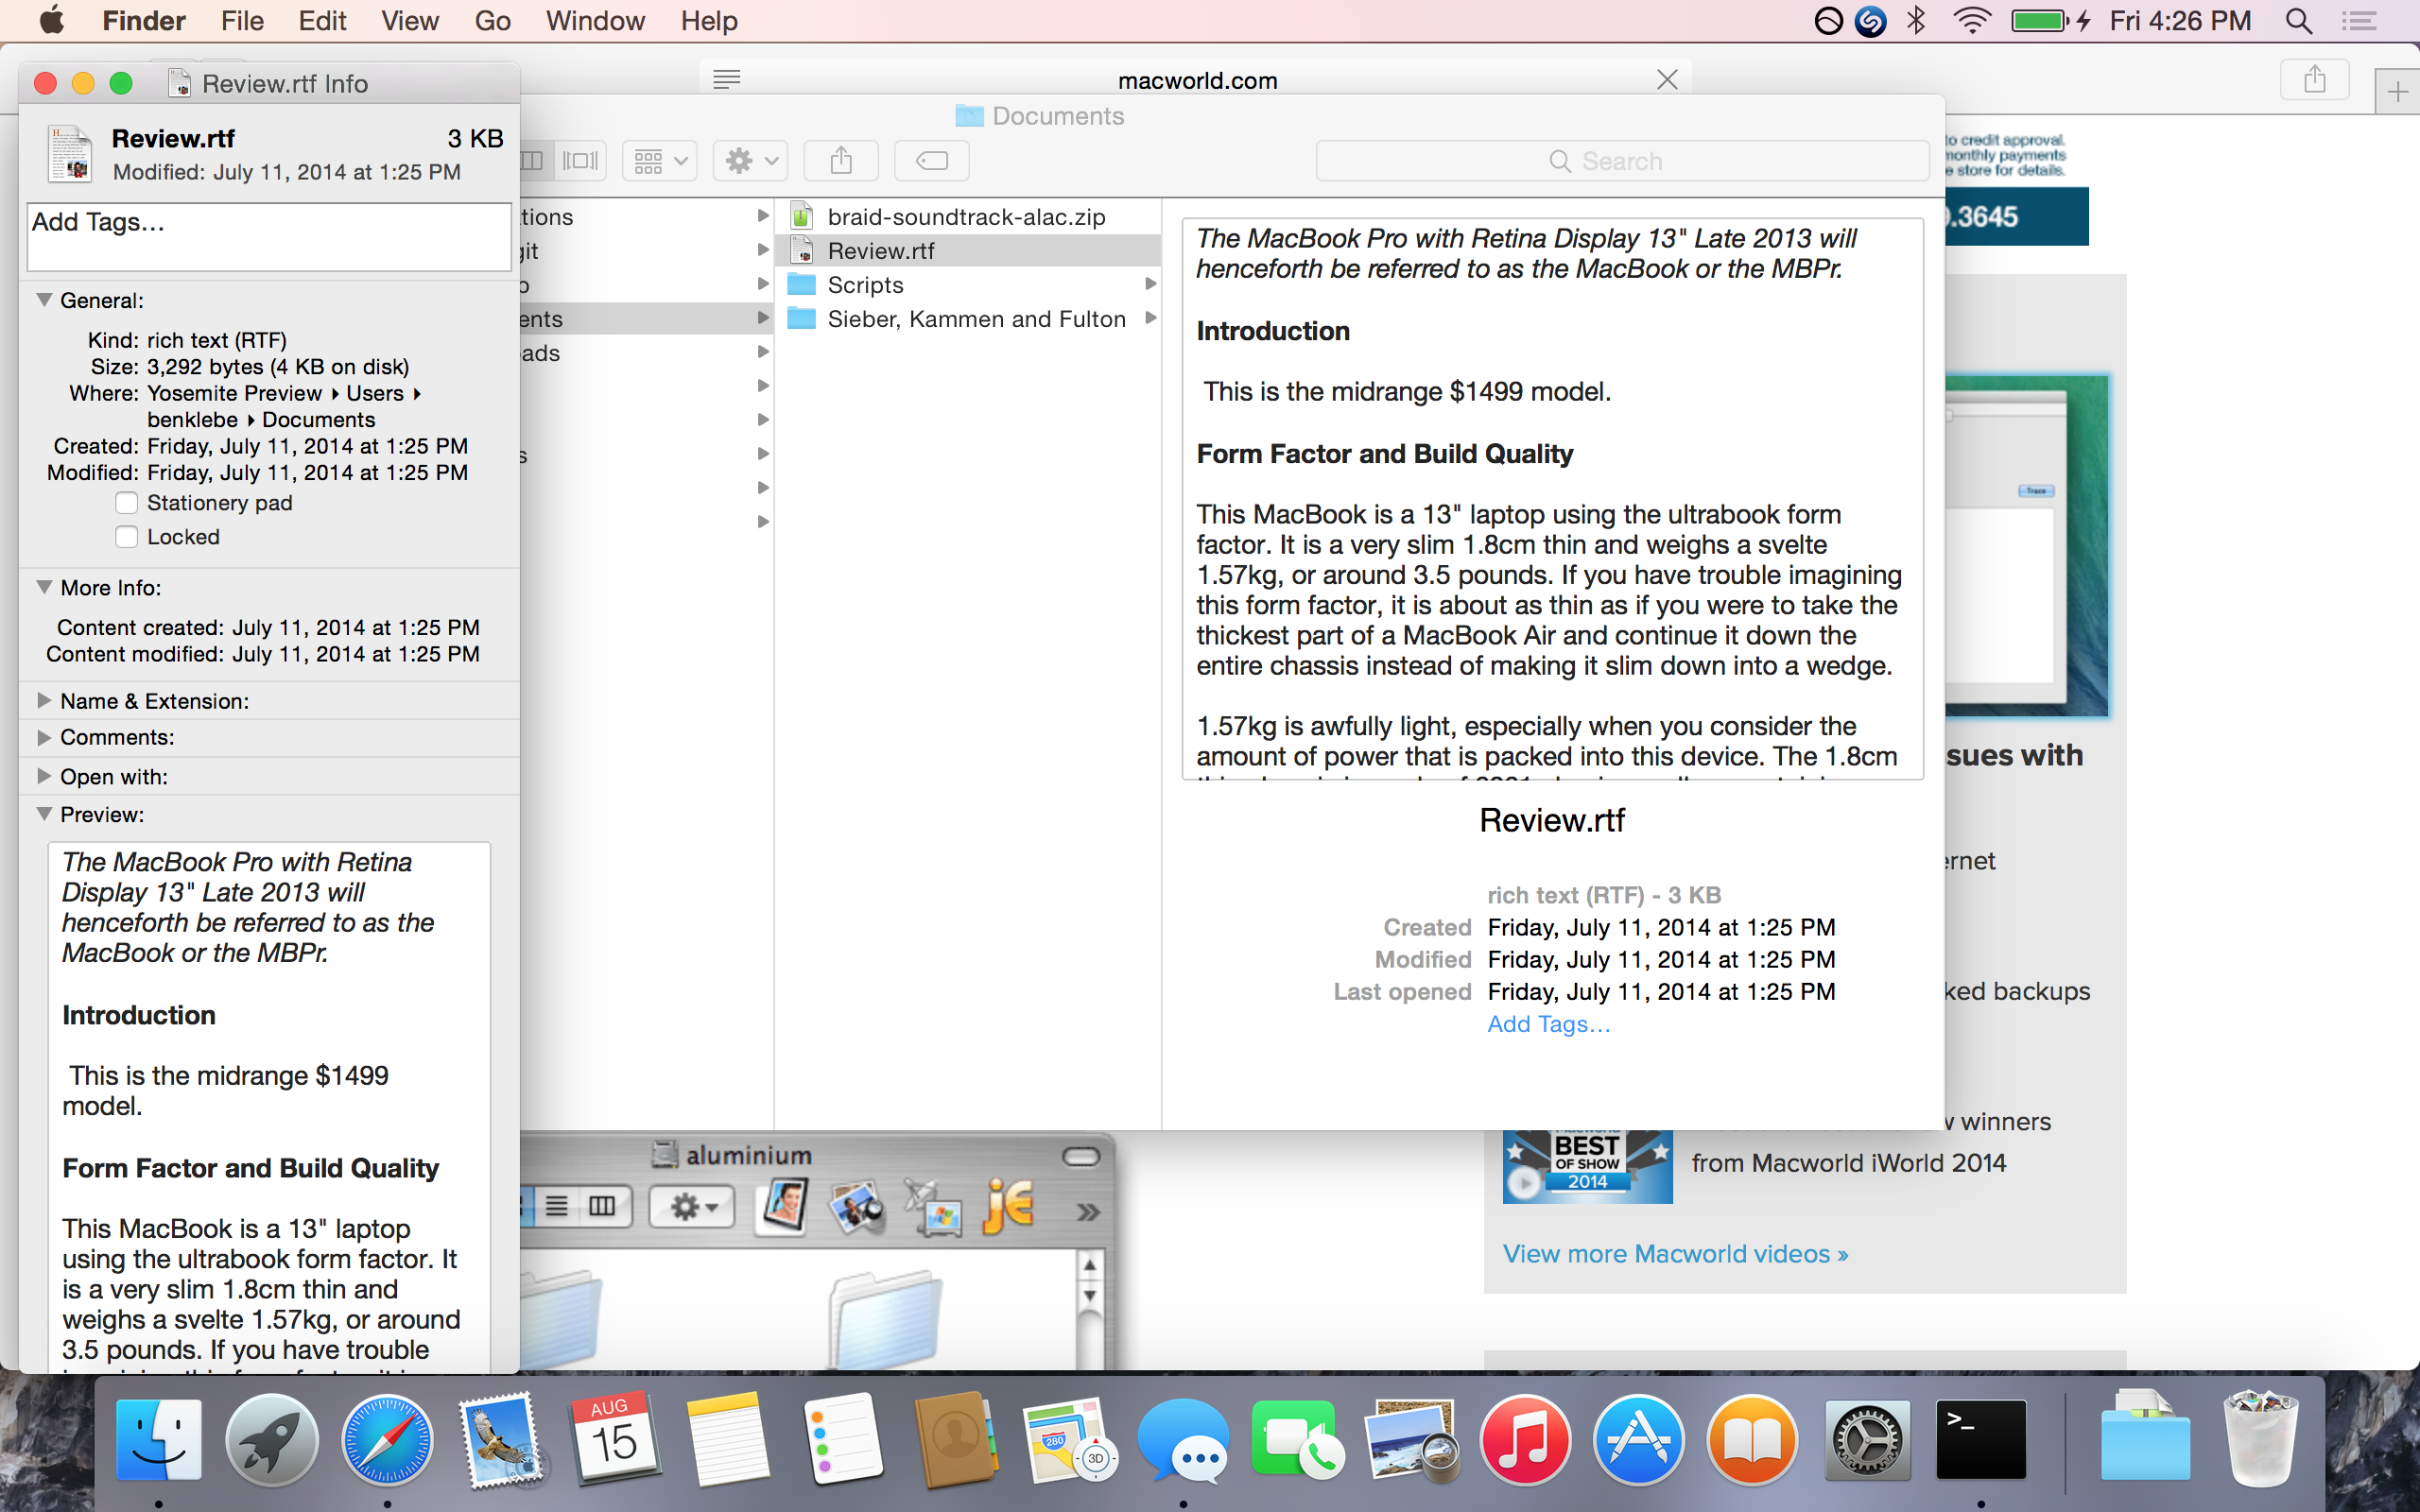Open Finder from the Dock

tap(158, 1440)
